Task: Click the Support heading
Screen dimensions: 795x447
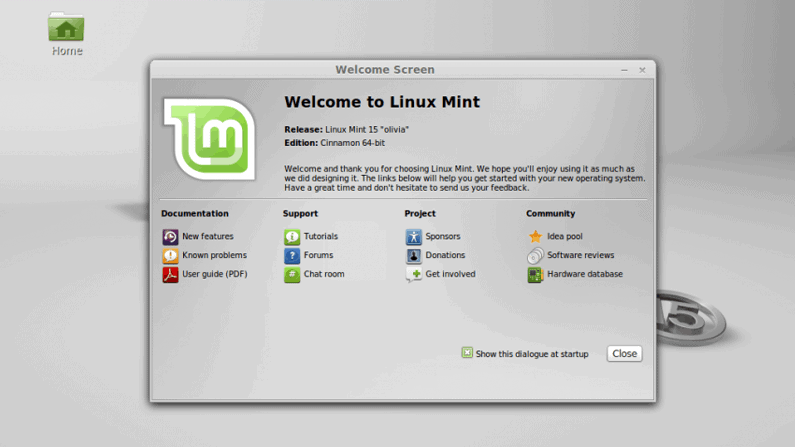Action: coord(300,213)
